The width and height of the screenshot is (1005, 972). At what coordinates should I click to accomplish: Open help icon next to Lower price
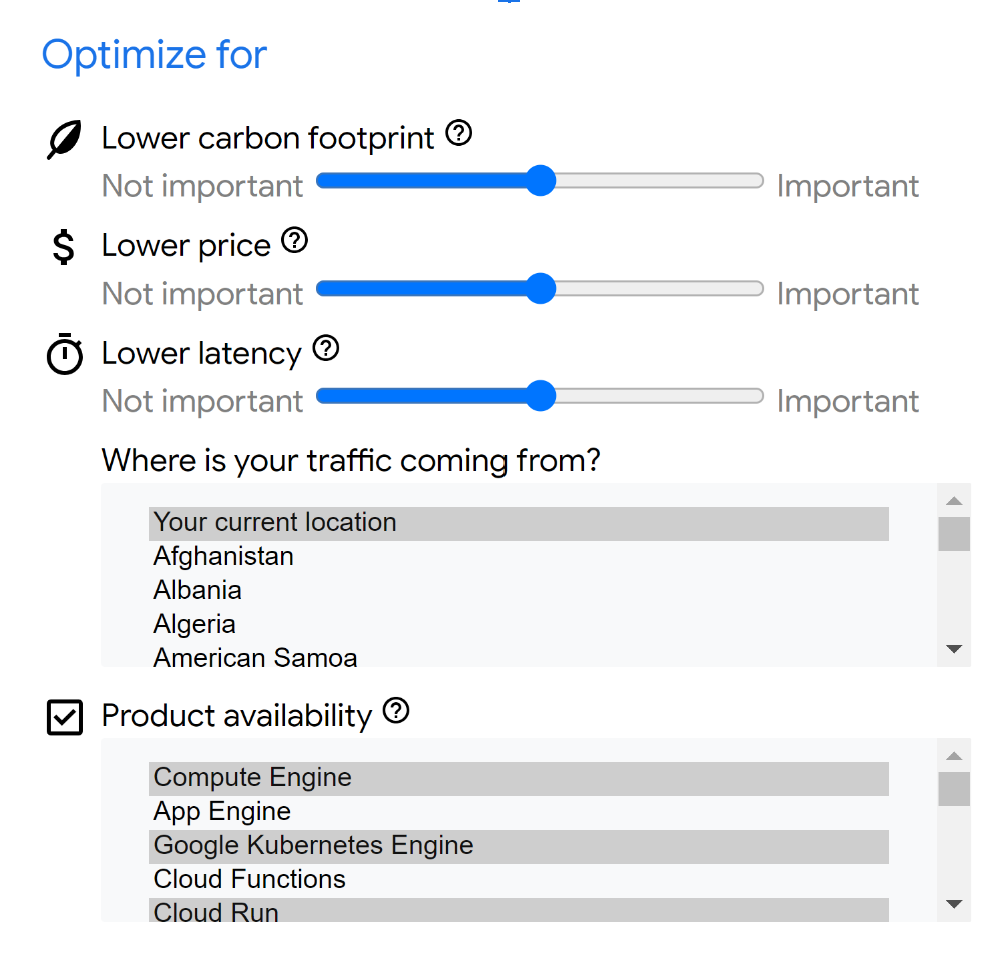coord(295,241)
